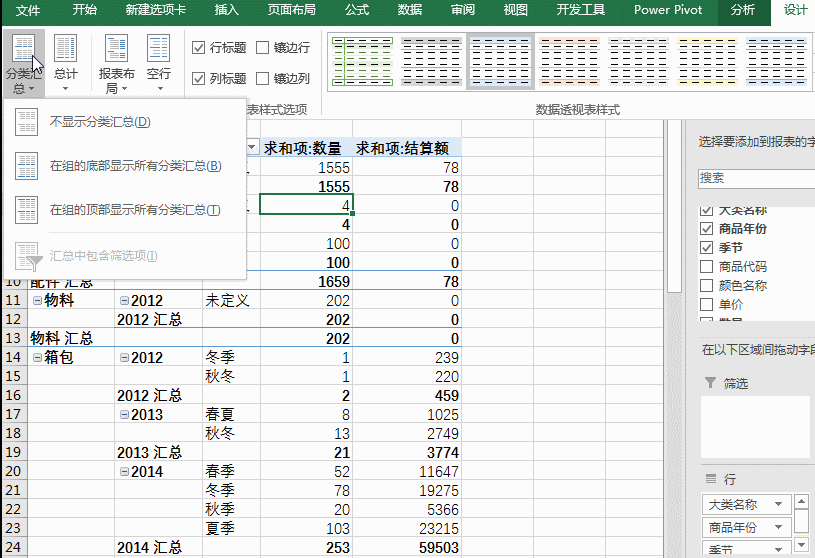Enable the 镶边行 banded rows checkbox
Image resolution: width=815 pixels, height=558 pixels.
(x=262, y=48)
